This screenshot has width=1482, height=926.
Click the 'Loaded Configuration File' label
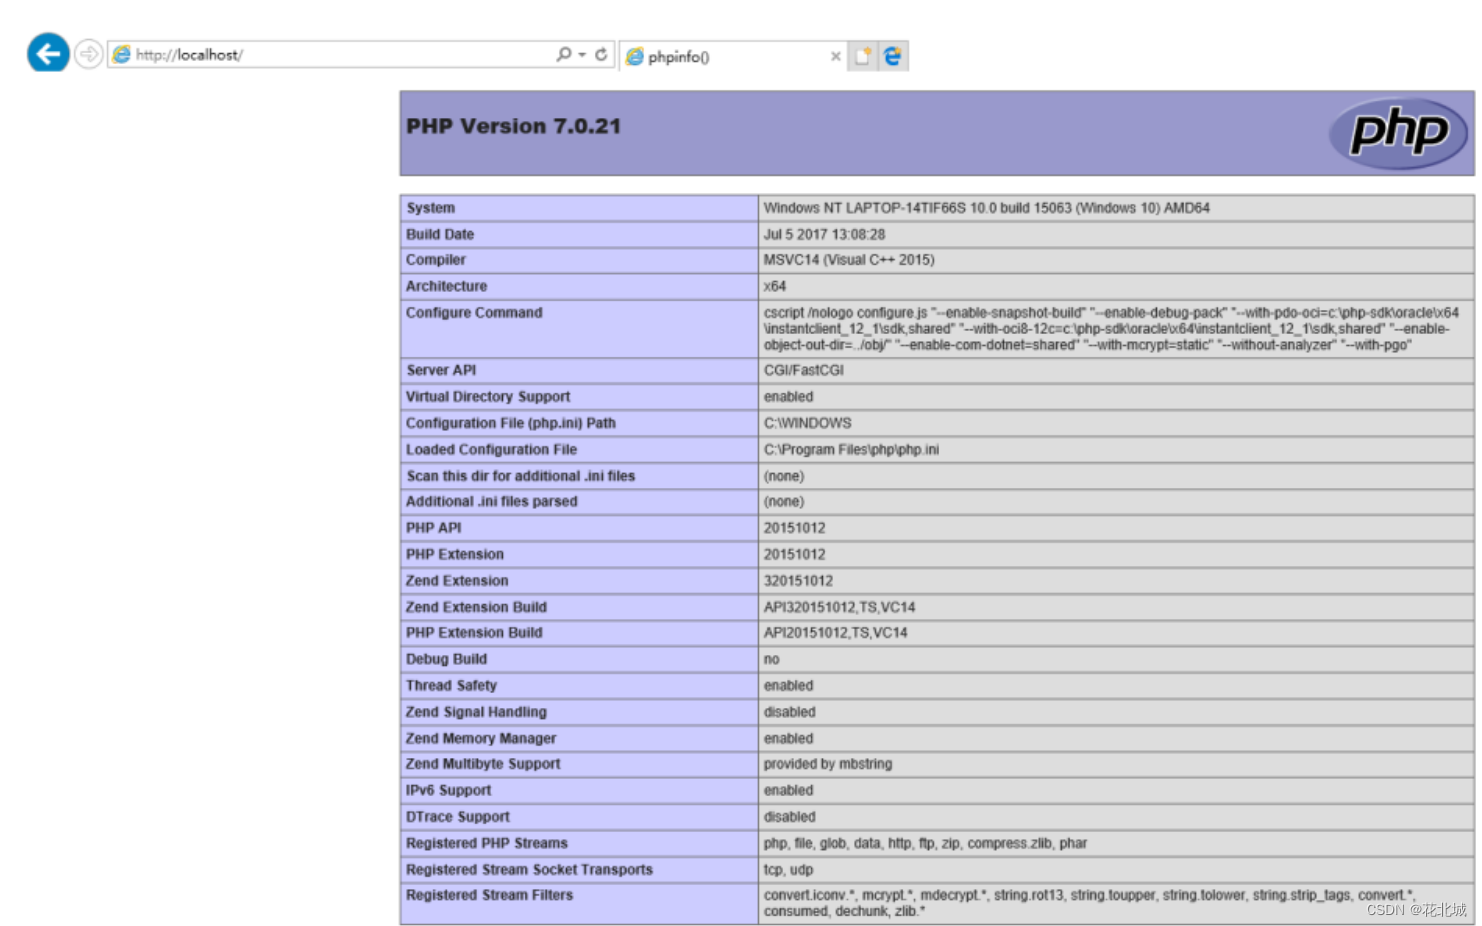[x=491, y=450]
